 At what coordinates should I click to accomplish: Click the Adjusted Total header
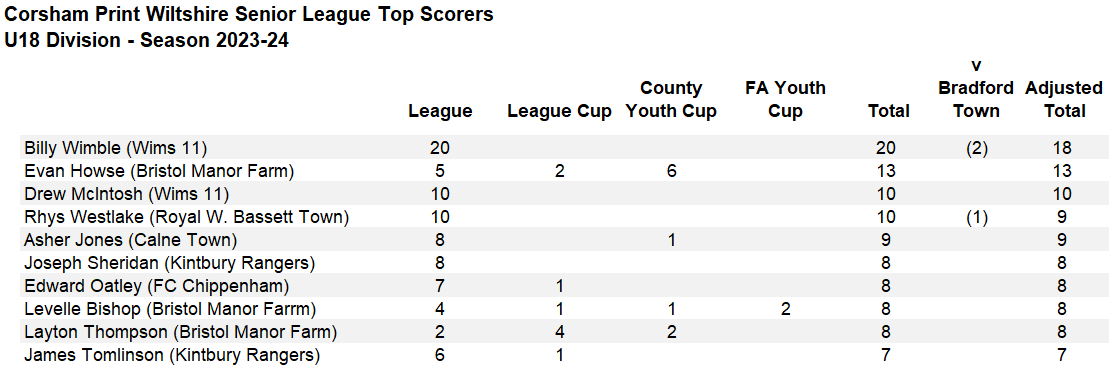[1063, 100]
